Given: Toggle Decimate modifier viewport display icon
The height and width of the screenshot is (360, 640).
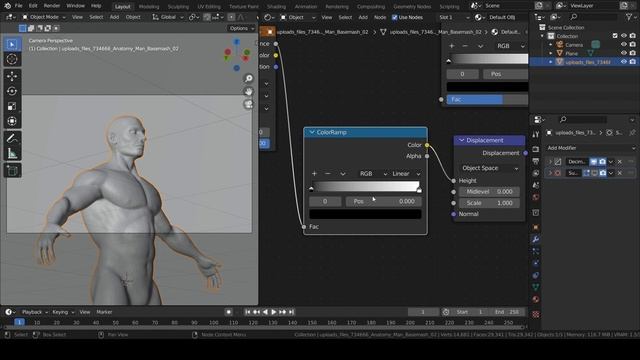Looking at the screenshot, I should coord(594,162).
